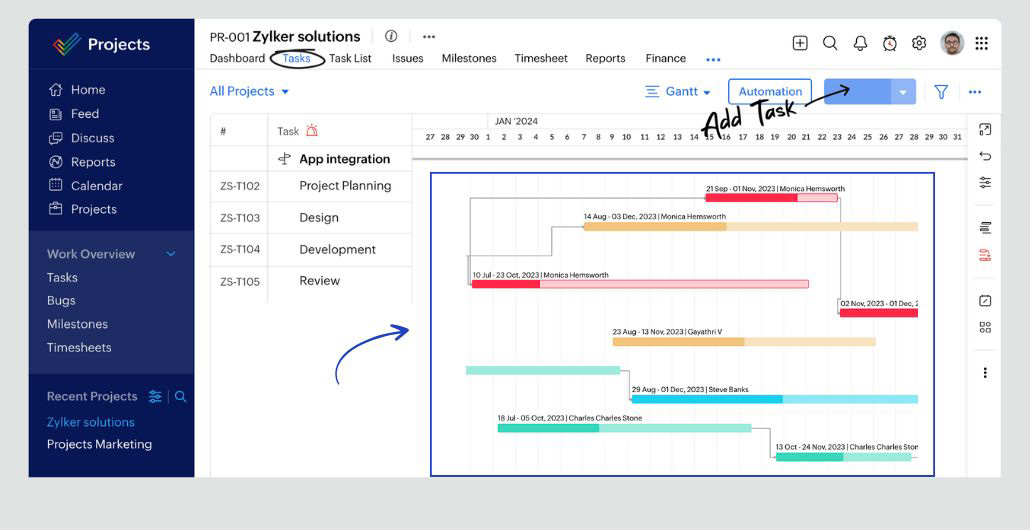This screenshot has width=1030, height=530.
Task: Search recent projects with magnifier icon
Action: 181,396
